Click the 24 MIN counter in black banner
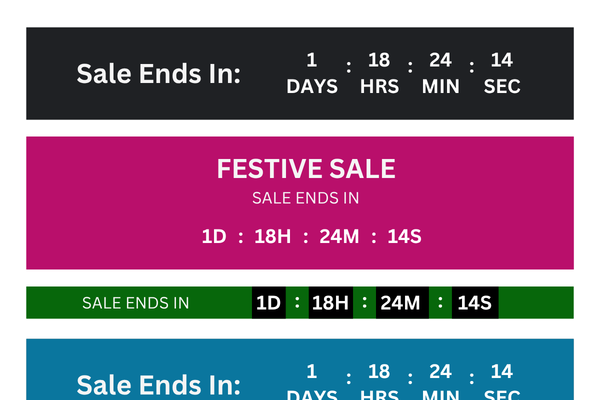Image resolution: width=600 pixels, height=400 pixels. [441, 73]
